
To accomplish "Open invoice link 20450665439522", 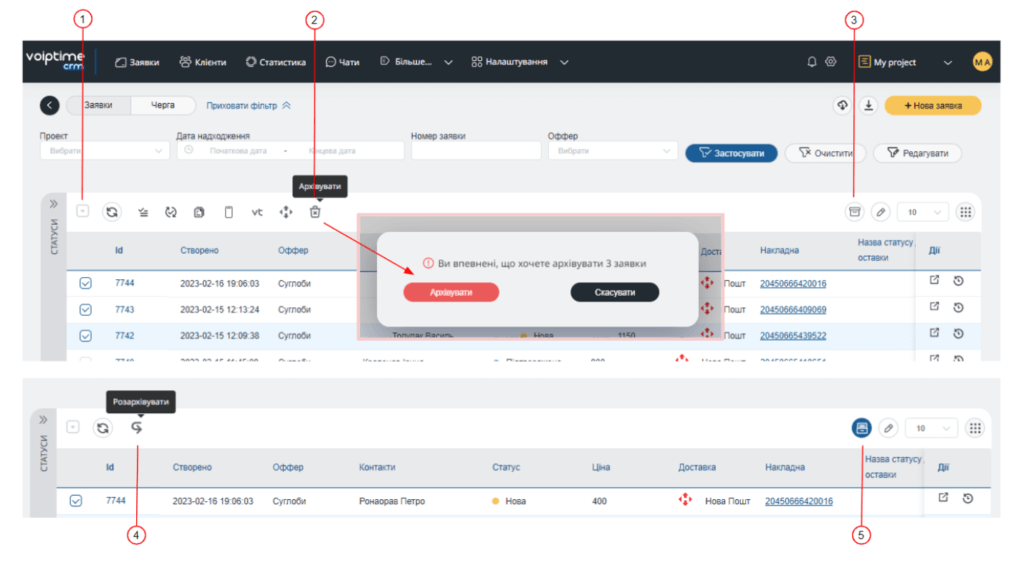I will 793,336.
